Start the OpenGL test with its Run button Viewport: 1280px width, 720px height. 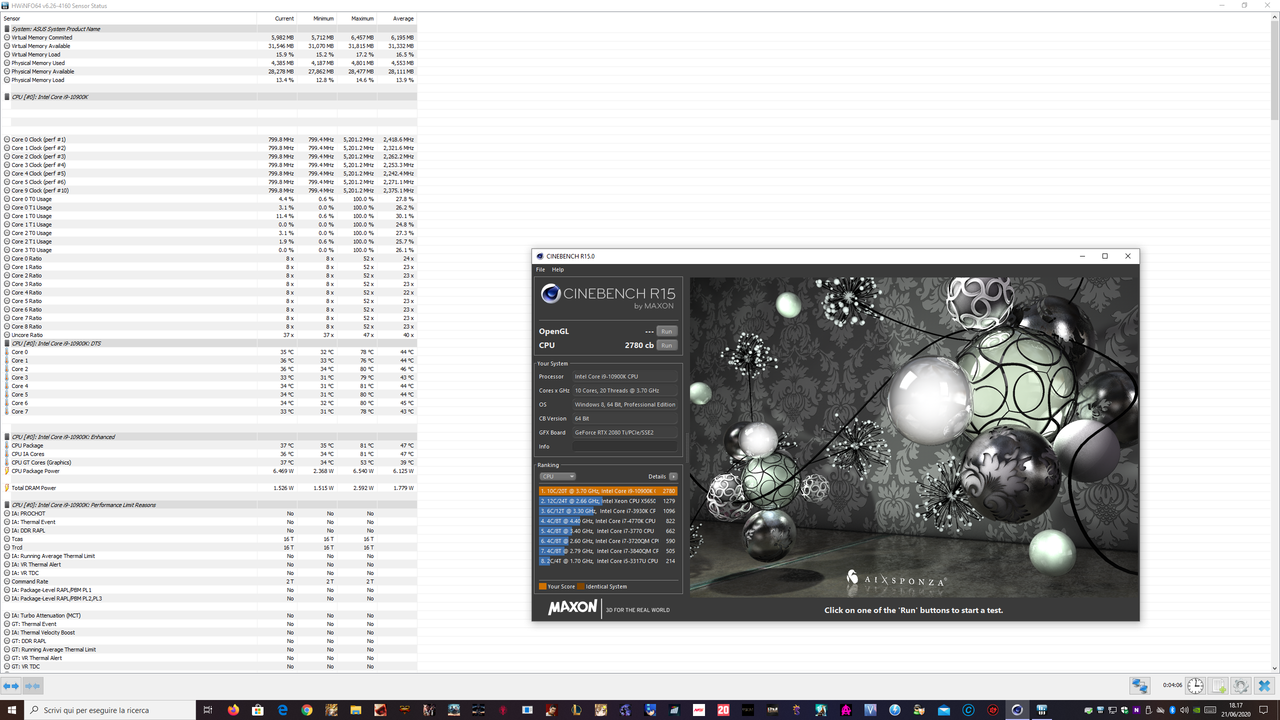pyautogui.click(x=666, y=331)
